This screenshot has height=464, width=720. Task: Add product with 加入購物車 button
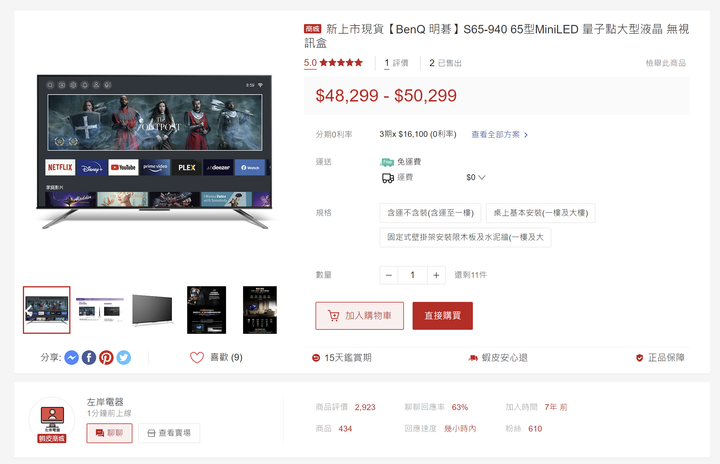(360, 316)
